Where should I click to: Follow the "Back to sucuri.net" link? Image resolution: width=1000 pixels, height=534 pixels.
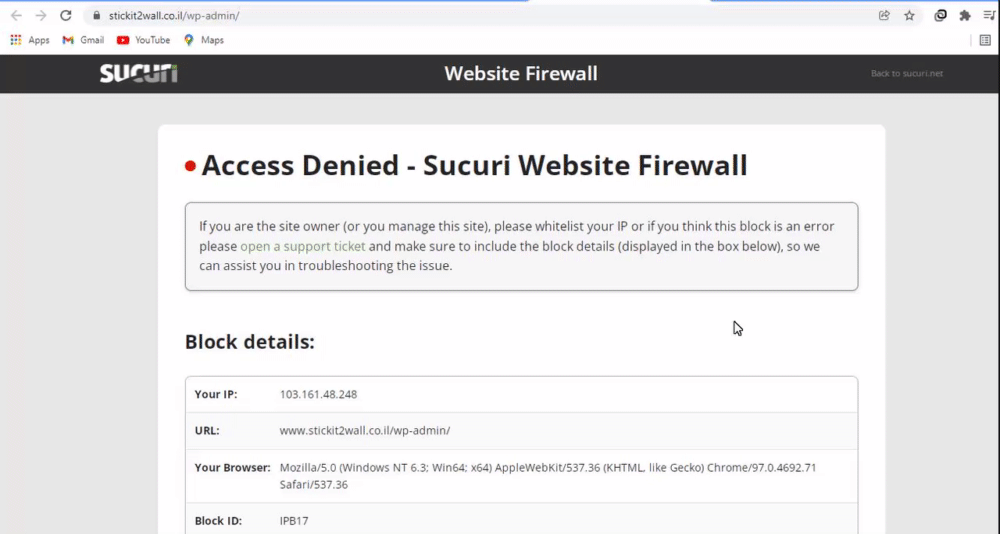click(906, 74)
